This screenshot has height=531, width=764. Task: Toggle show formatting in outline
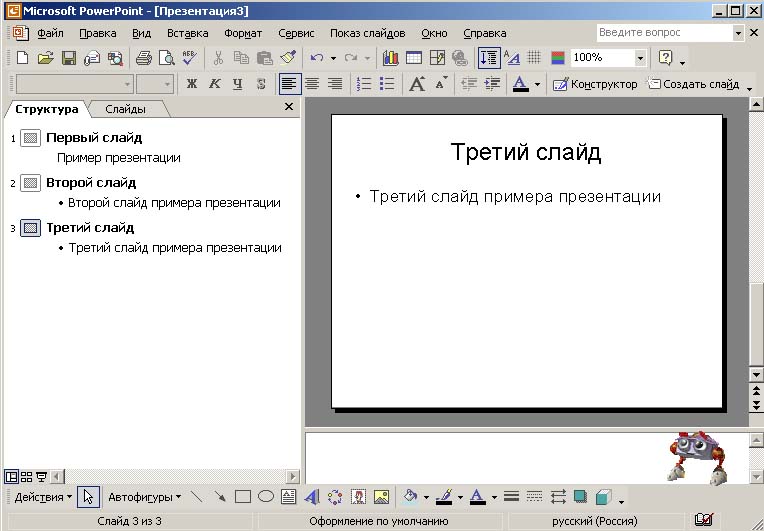[x=511, y=58]
